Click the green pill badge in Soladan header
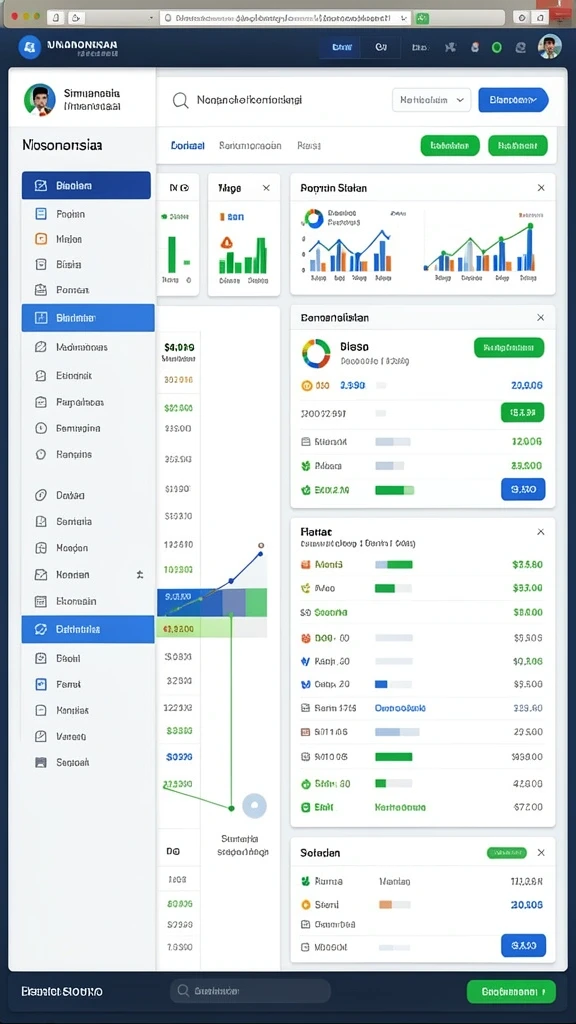Viewport: 576px width, 1024px height. (507, 853)
